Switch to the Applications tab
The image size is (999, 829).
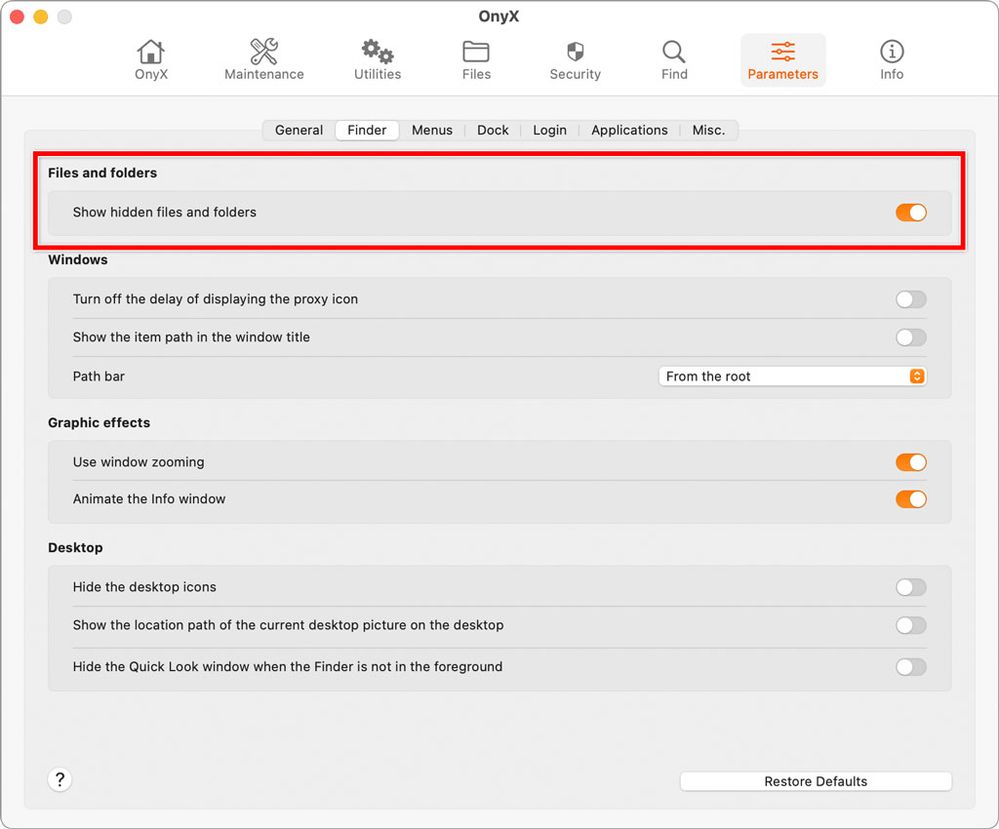click(x=629, y=130)
